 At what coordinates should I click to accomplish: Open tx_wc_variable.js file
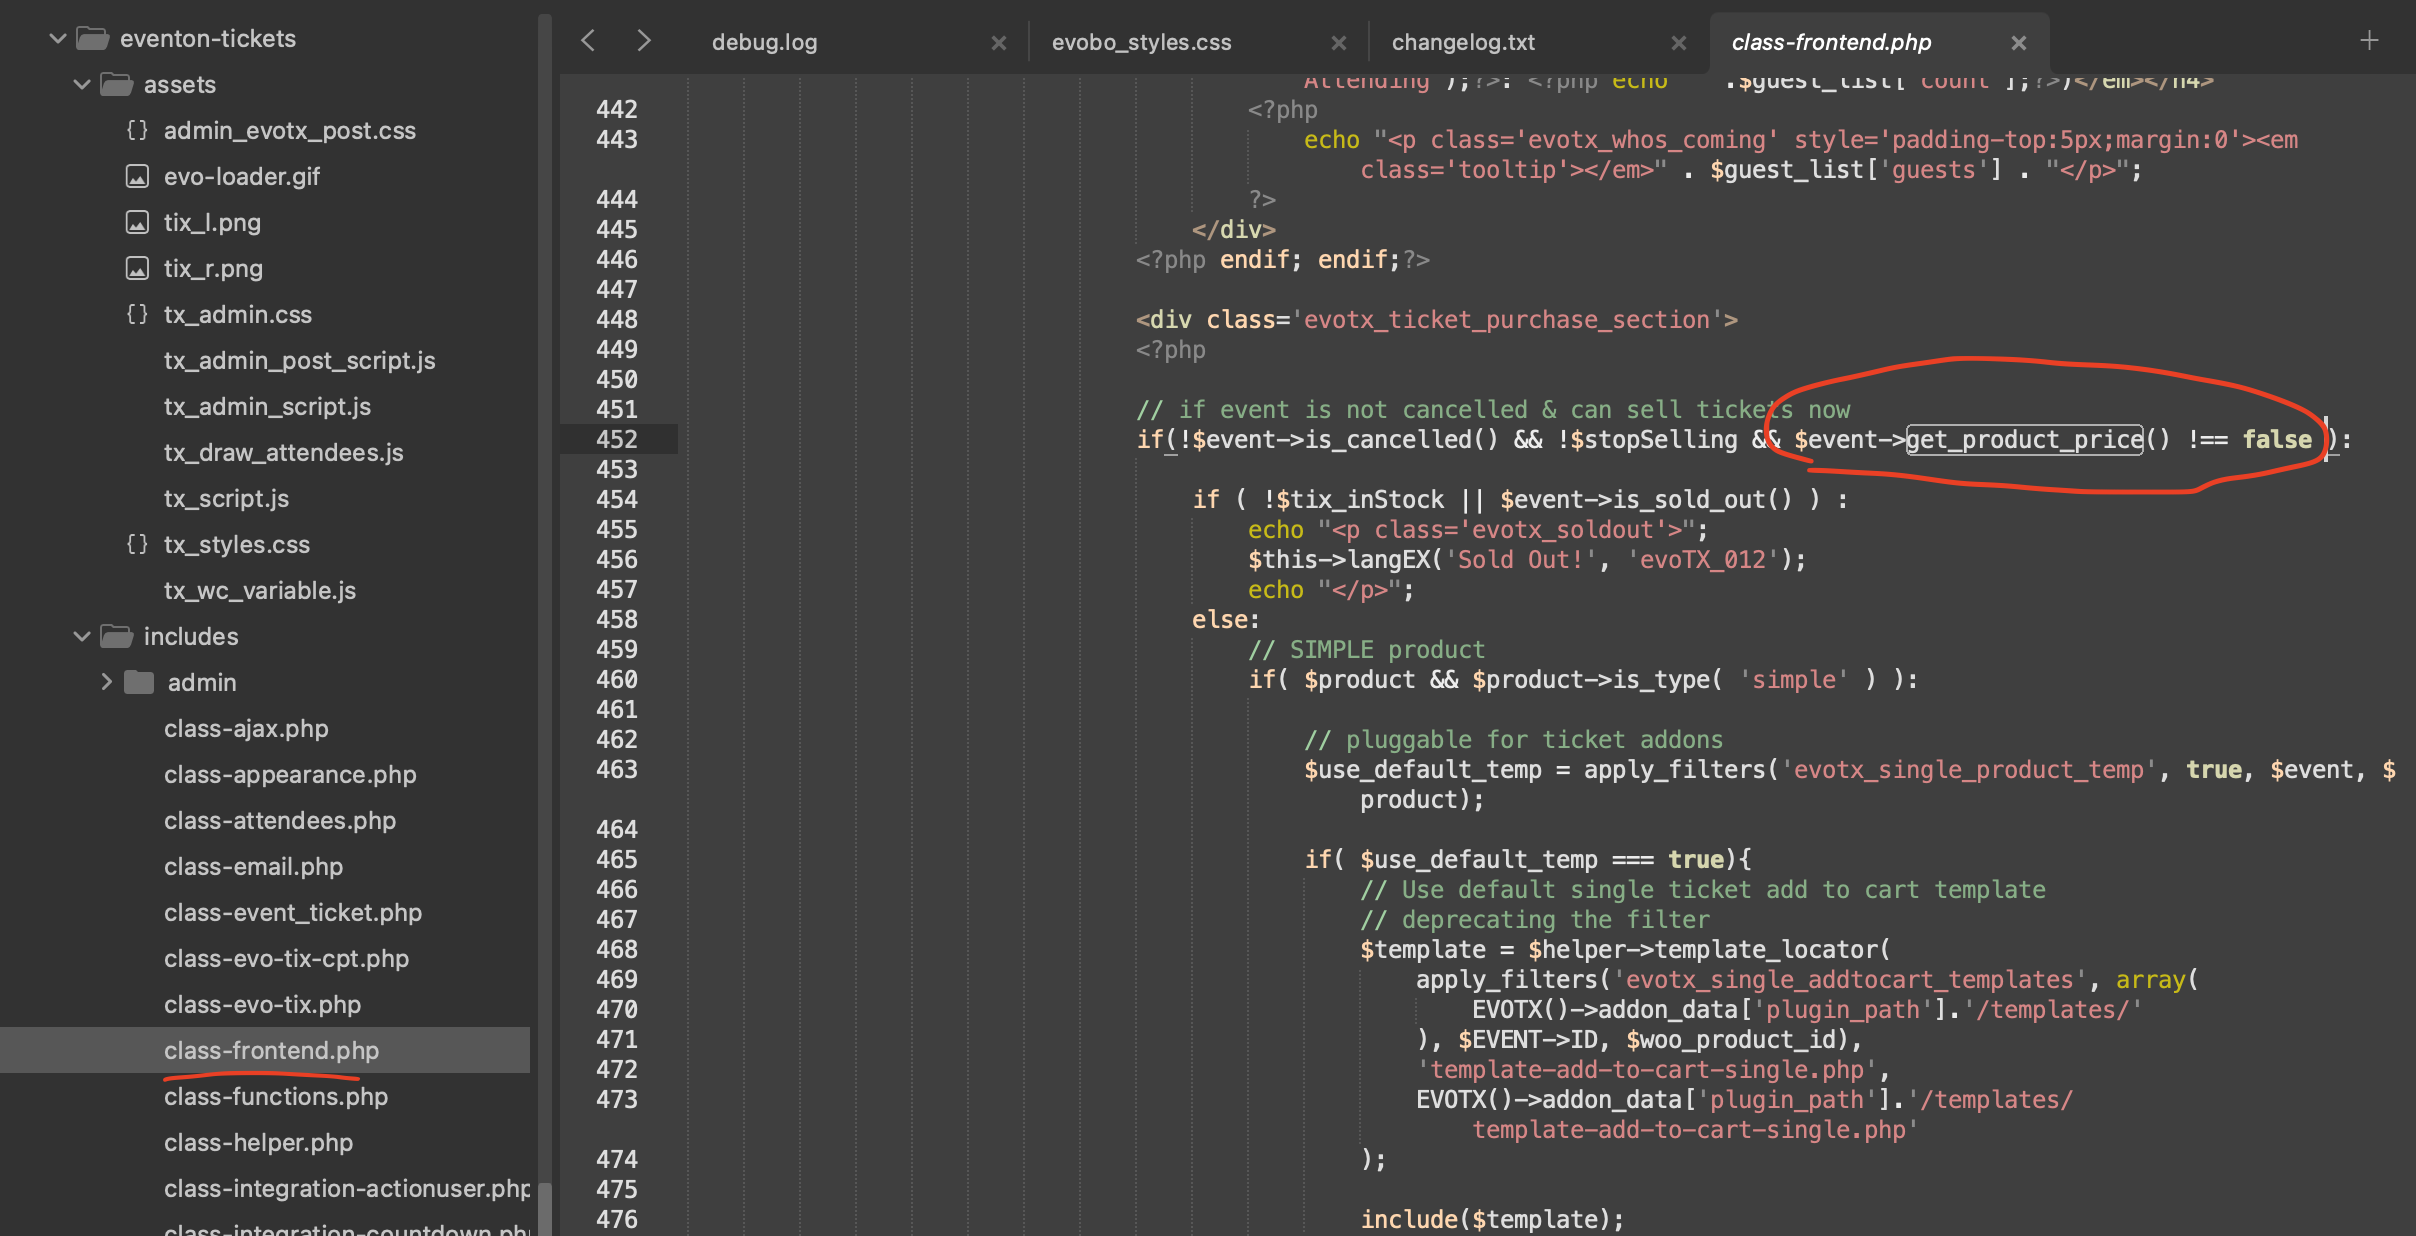[260, 591]
